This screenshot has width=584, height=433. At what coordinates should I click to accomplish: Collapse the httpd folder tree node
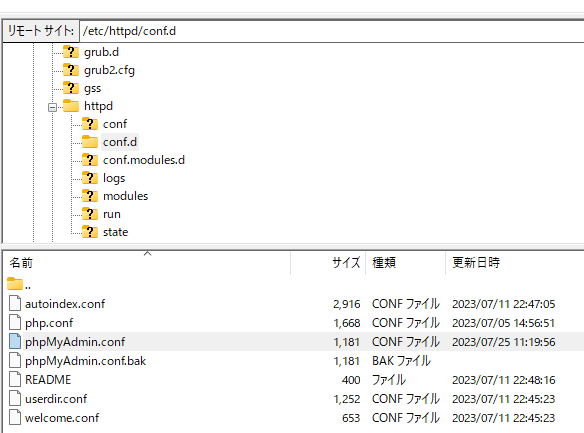[x=53, y=108]
